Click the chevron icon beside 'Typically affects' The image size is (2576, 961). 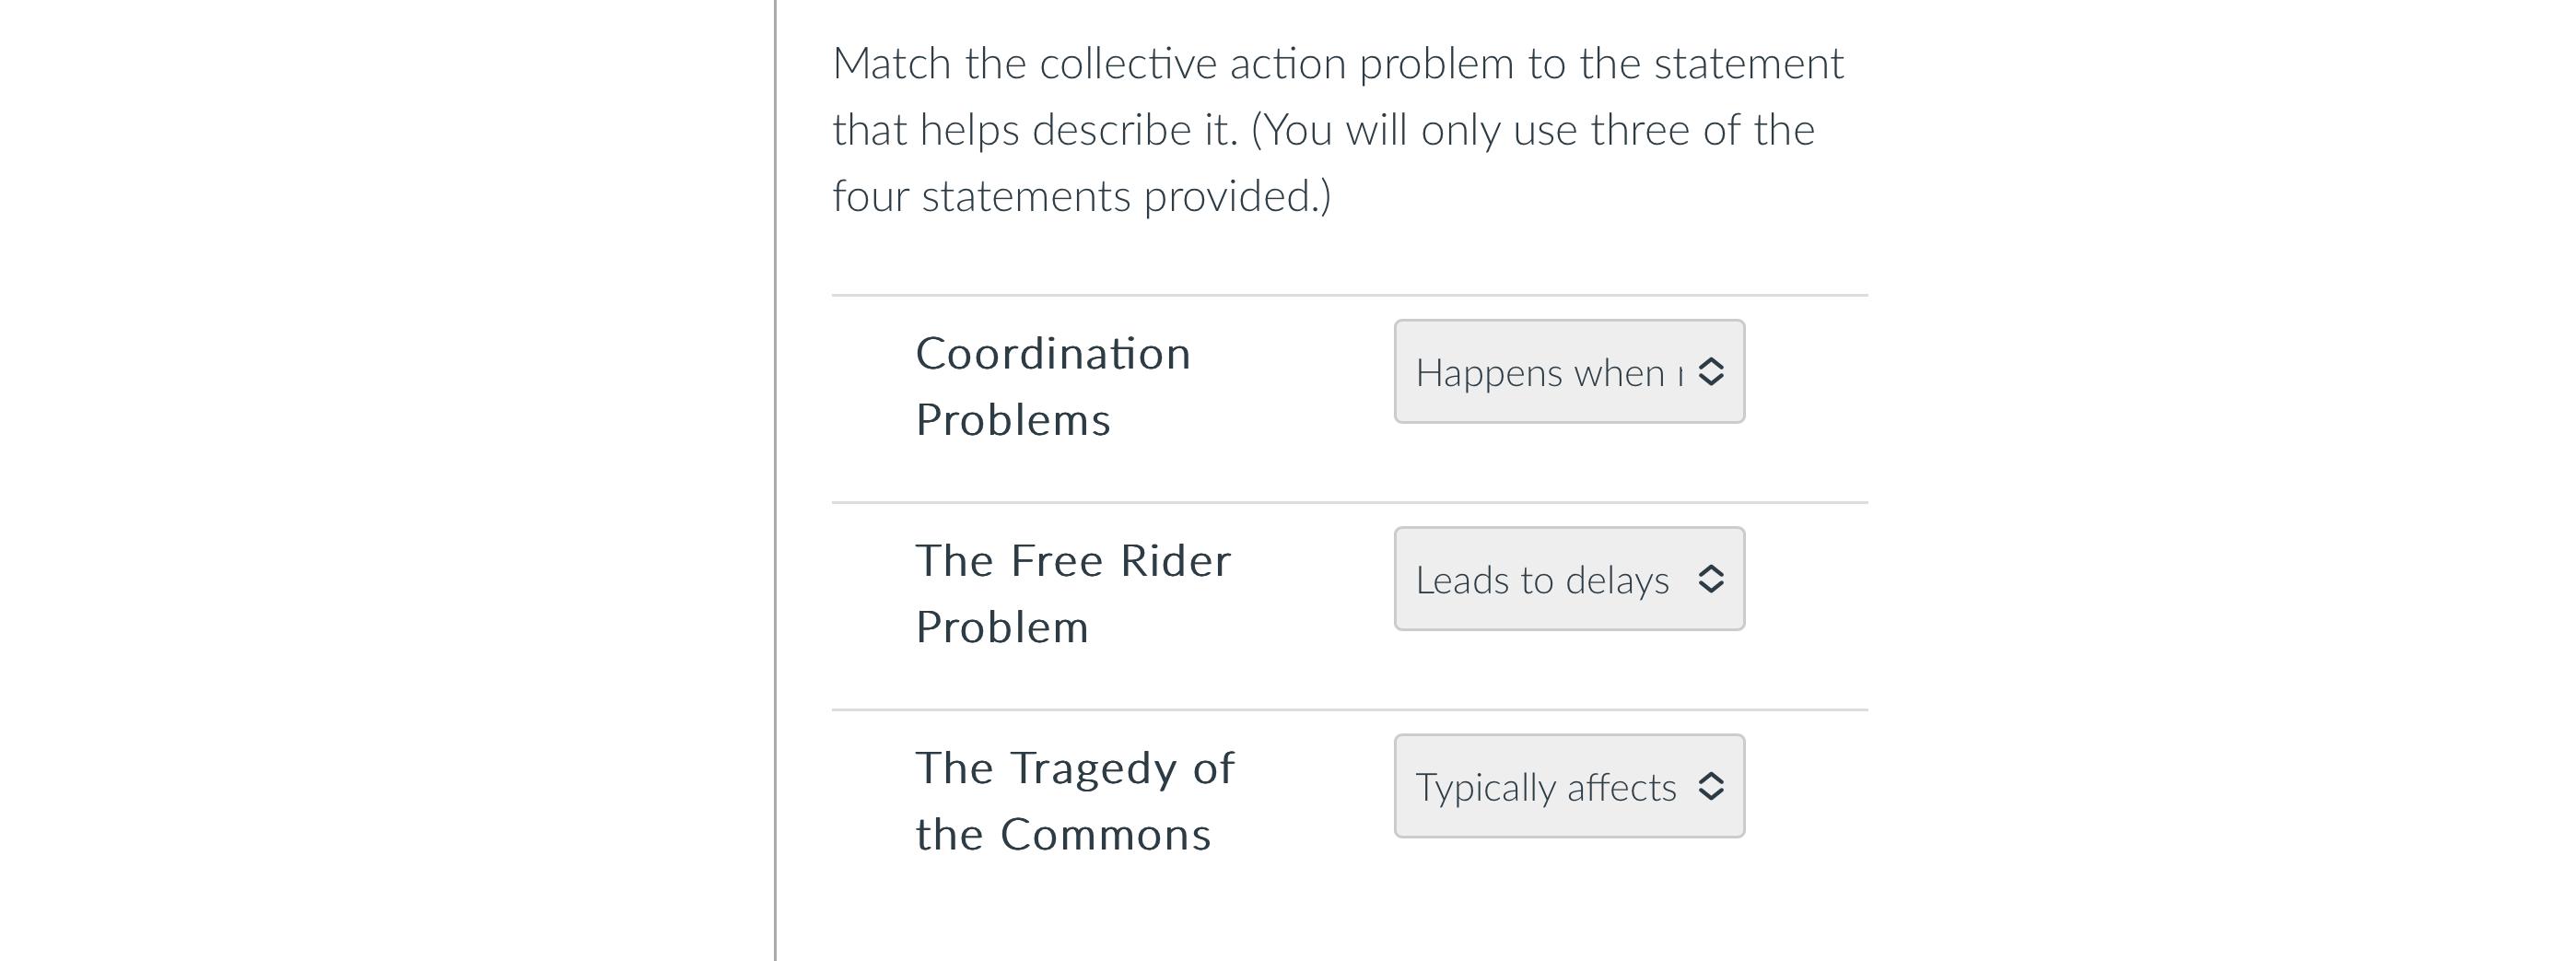click(x=1712, y=786)
